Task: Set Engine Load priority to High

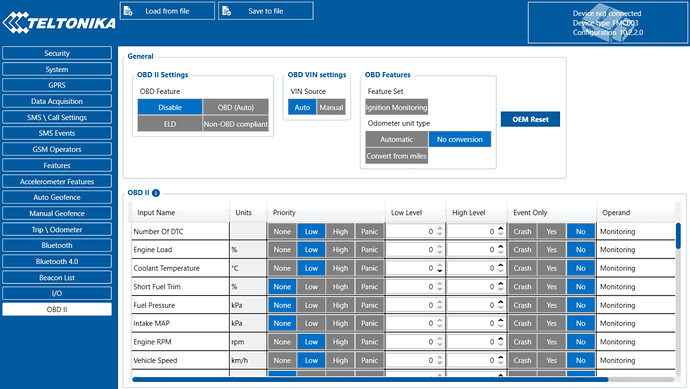Action: pyautogui.click(x=340, y=250)
